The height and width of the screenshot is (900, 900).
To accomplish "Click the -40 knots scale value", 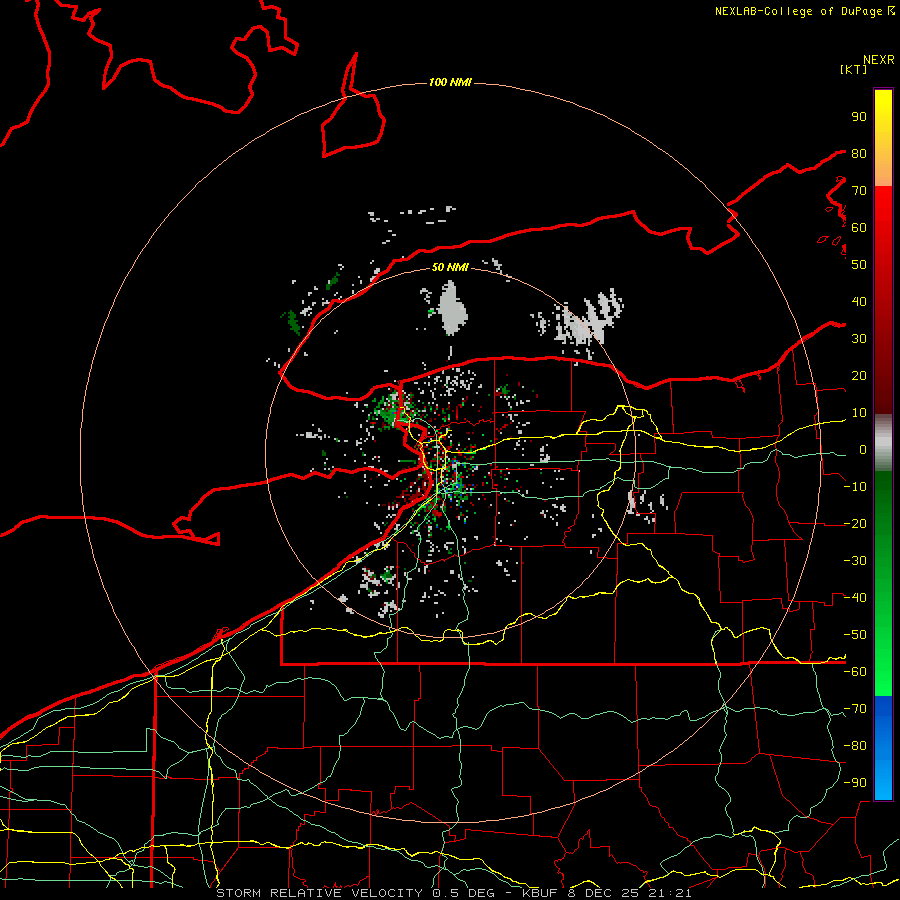I will [855, 598].
